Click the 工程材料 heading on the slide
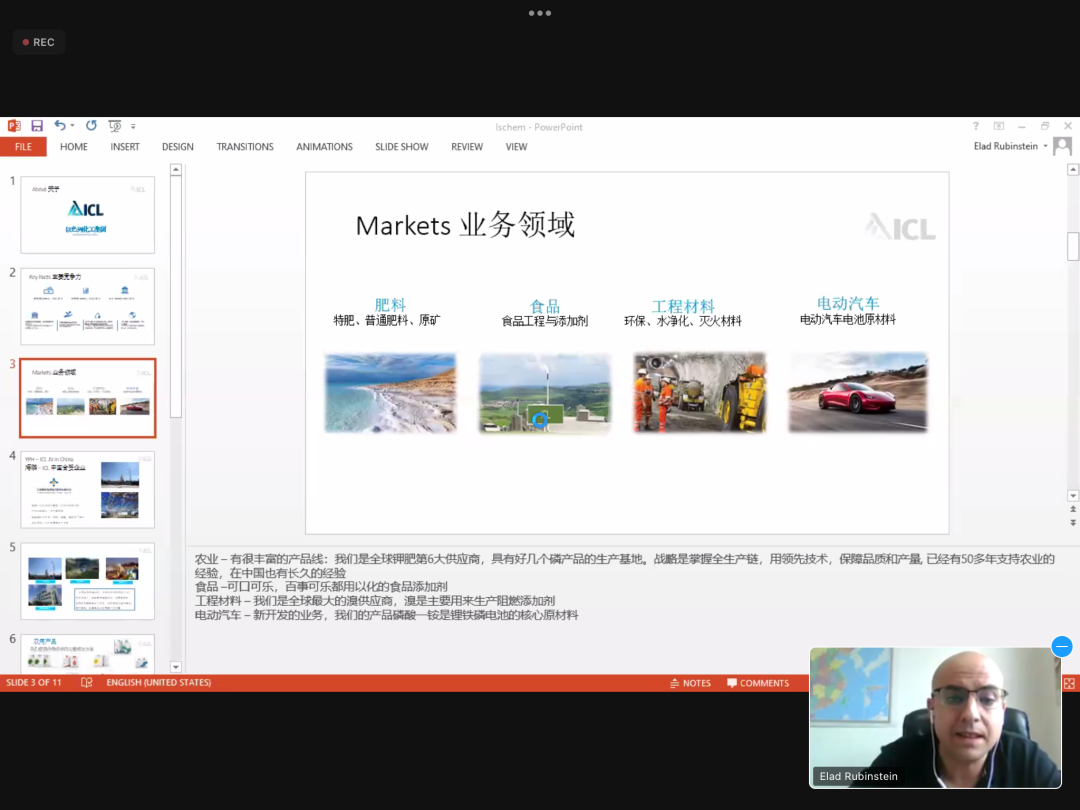Image resolution: width=1080 pixels, height=810 pixels. pos(683,306)
